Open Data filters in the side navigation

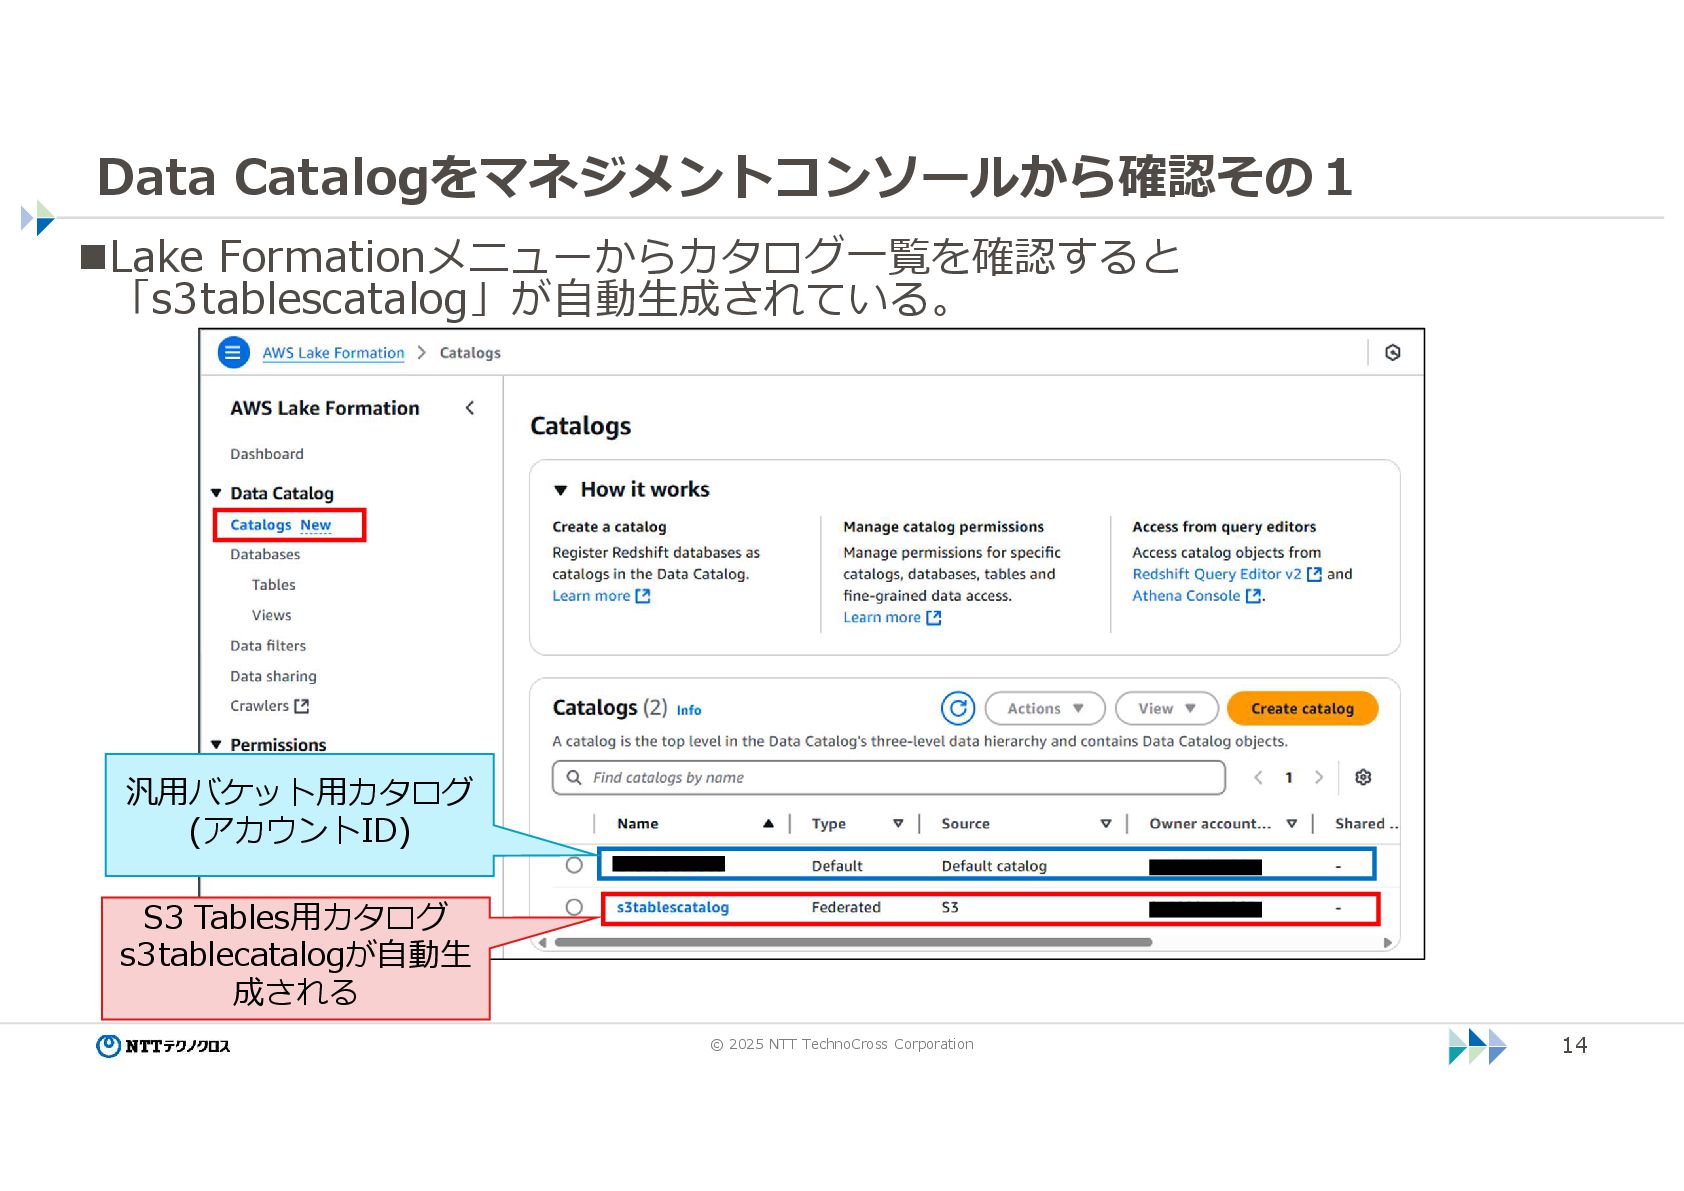click(268, 646)
